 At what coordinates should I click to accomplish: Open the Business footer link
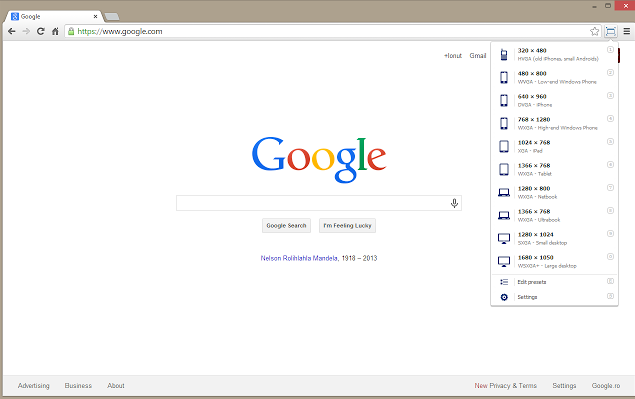tap(78, 386)
